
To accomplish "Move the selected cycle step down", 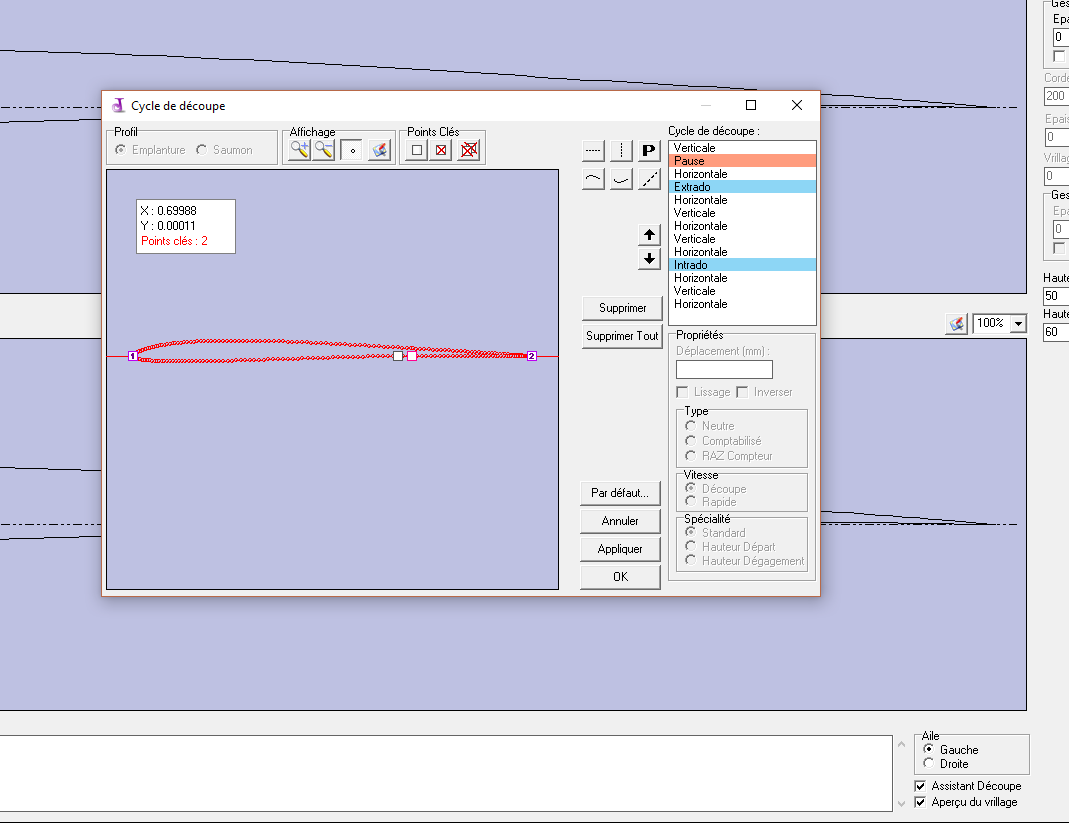I will pos(650,259).
